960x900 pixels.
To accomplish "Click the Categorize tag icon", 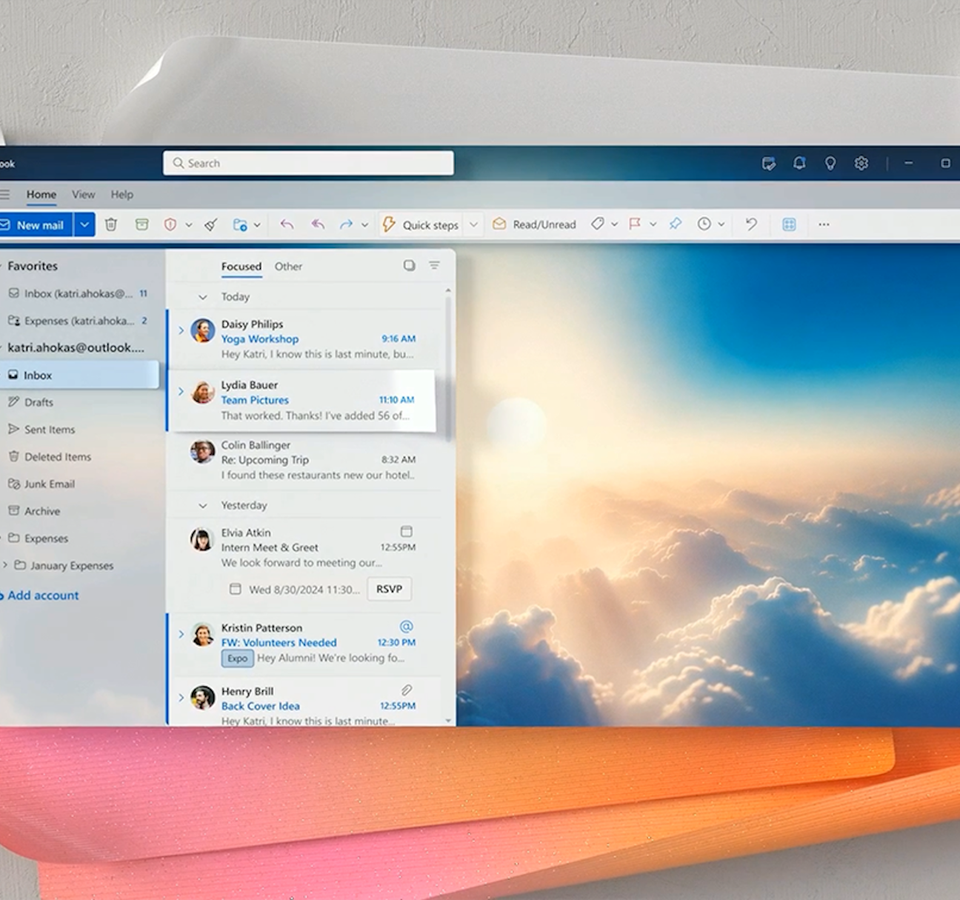I will tap(598, 224).
